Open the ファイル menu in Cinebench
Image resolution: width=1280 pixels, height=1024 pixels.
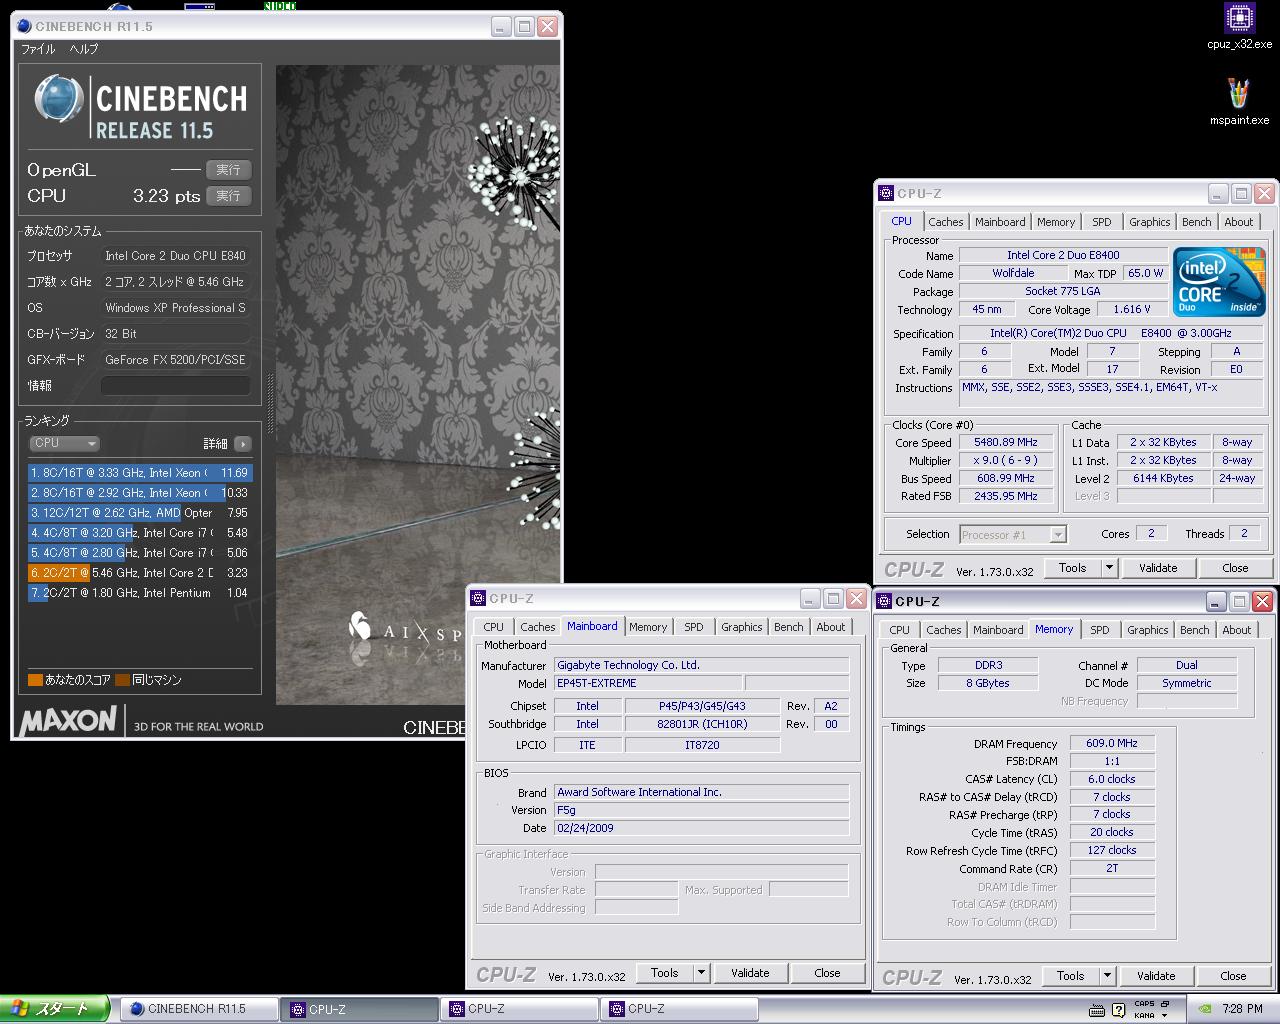[x=38, y=48]
